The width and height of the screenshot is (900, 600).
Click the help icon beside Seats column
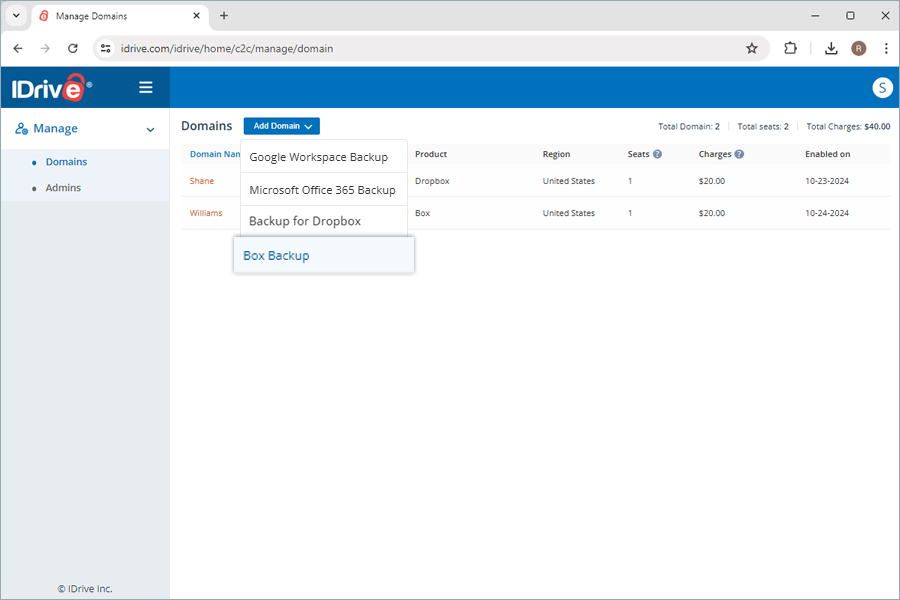coord(656,154)
